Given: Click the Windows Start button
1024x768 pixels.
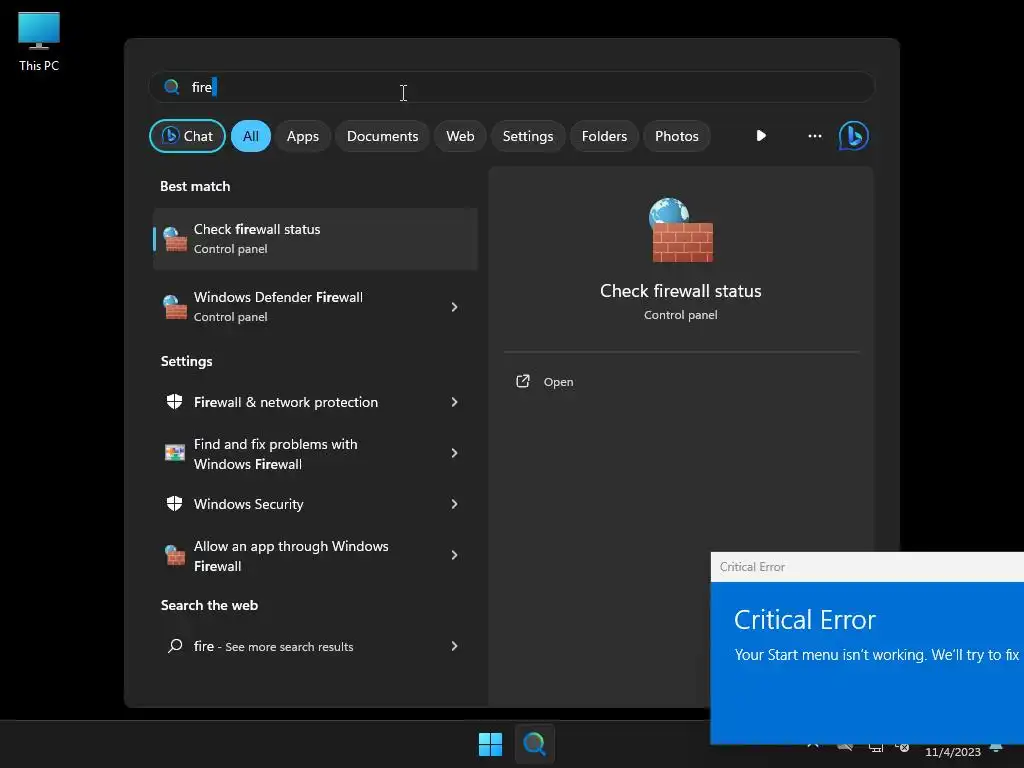Looking at the screenshot, I should 490,744.
